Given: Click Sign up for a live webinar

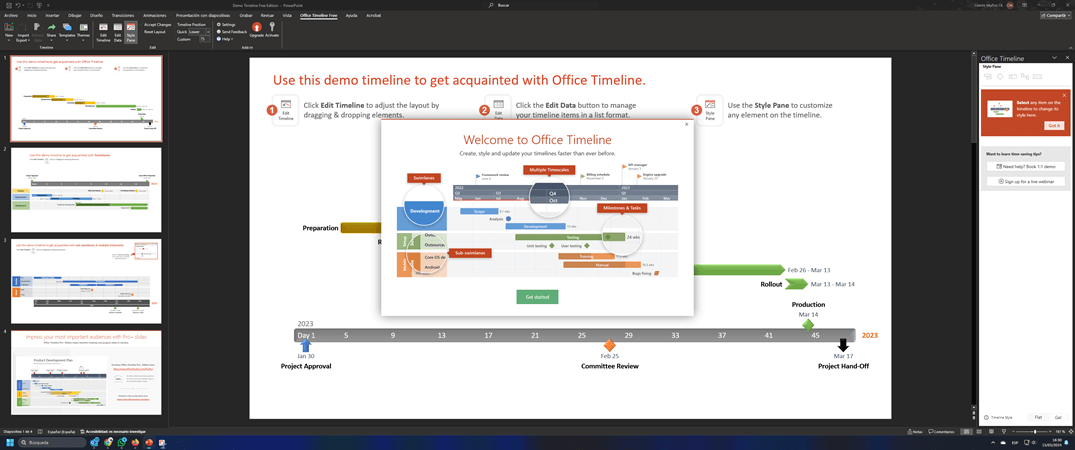Looking at the screenshot, I should pos(1026,182).
